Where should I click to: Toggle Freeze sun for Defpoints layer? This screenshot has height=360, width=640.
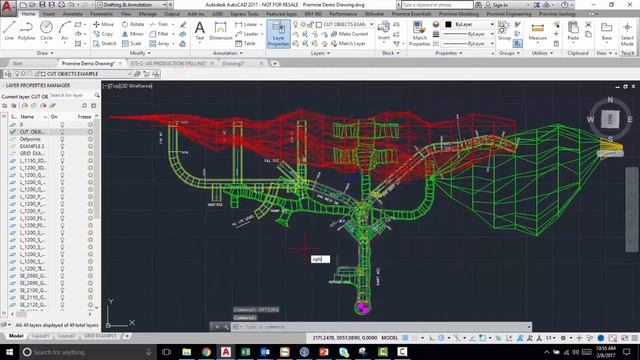click(90, 139)
